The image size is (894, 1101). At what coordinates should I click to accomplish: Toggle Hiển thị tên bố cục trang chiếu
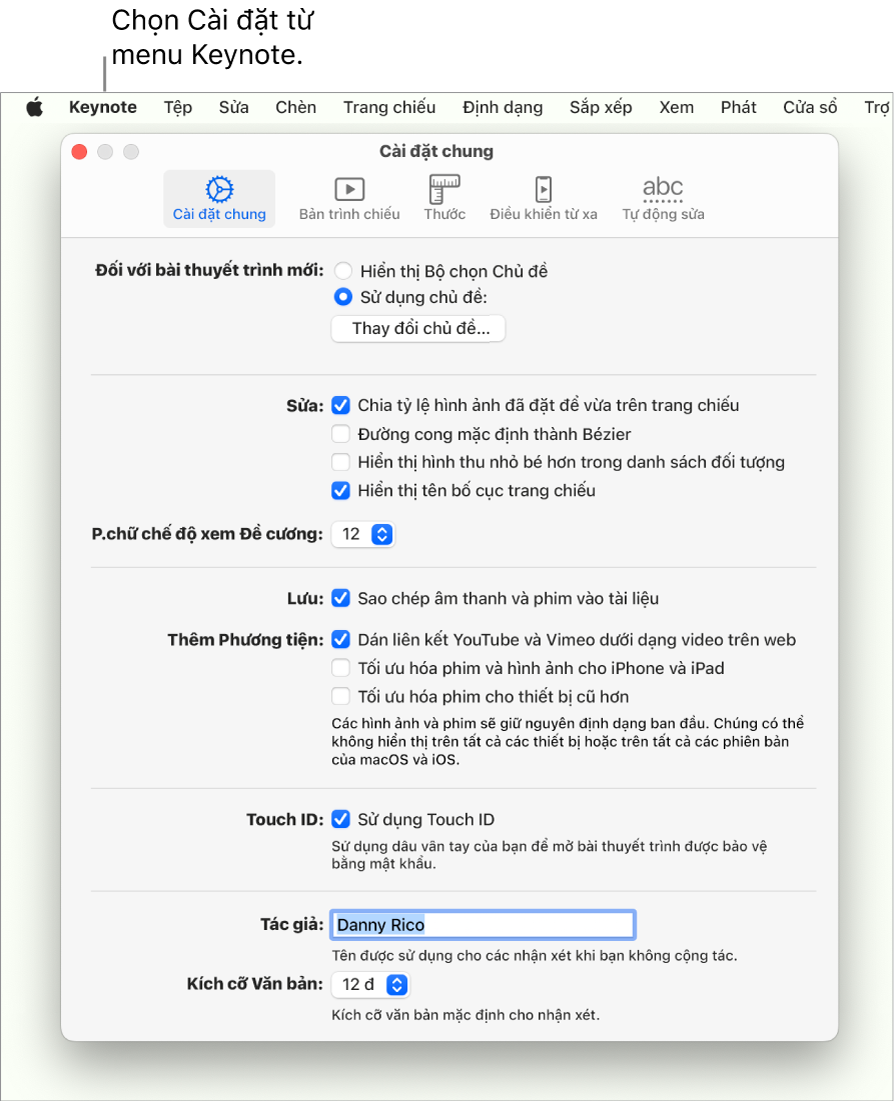pyautogui.click(x=341, y=490)
